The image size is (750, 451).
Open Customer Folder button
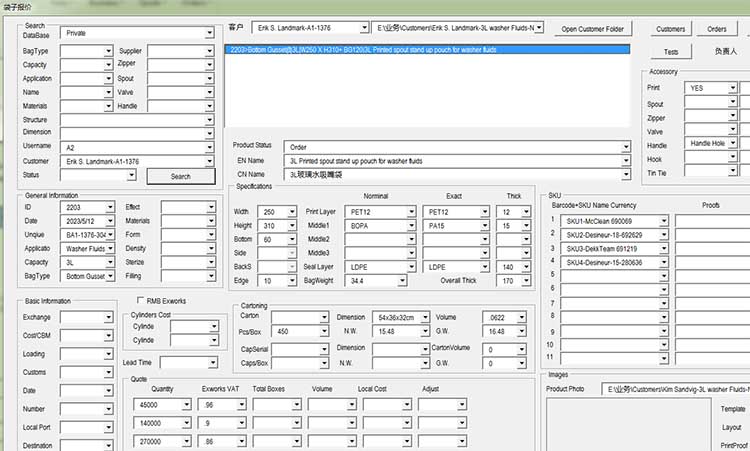click(x=592, y=29)
